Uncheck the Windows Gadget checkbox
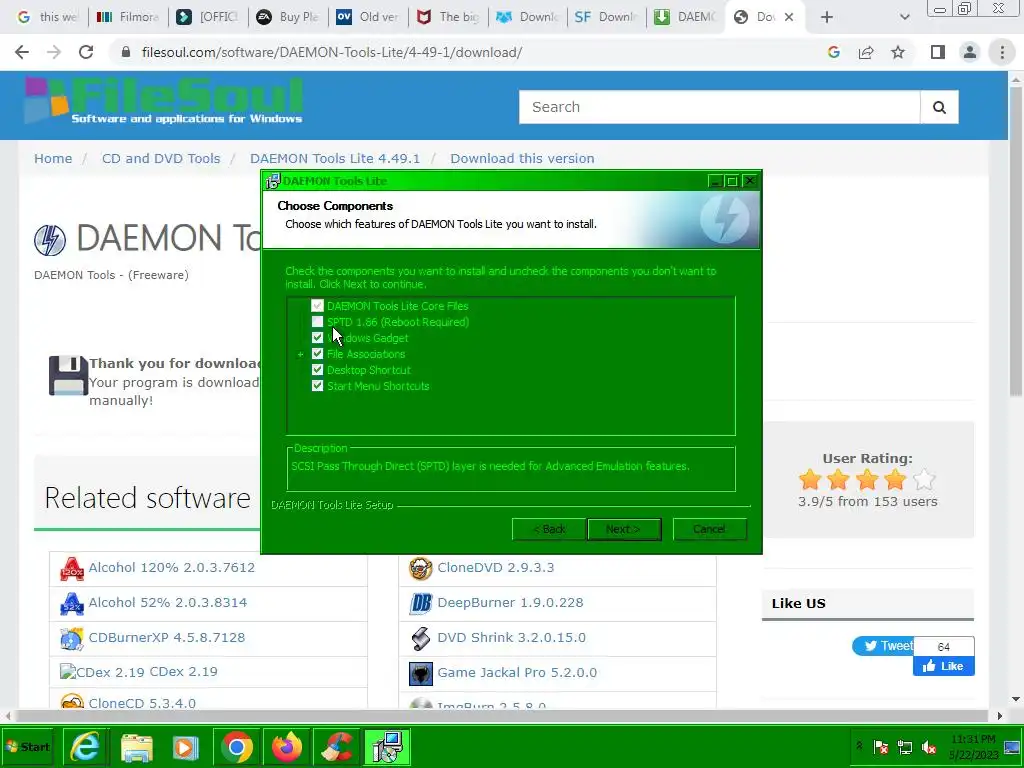Image resolution: width=1024 pixels, height=768 pixels. (x=317, y=338)
